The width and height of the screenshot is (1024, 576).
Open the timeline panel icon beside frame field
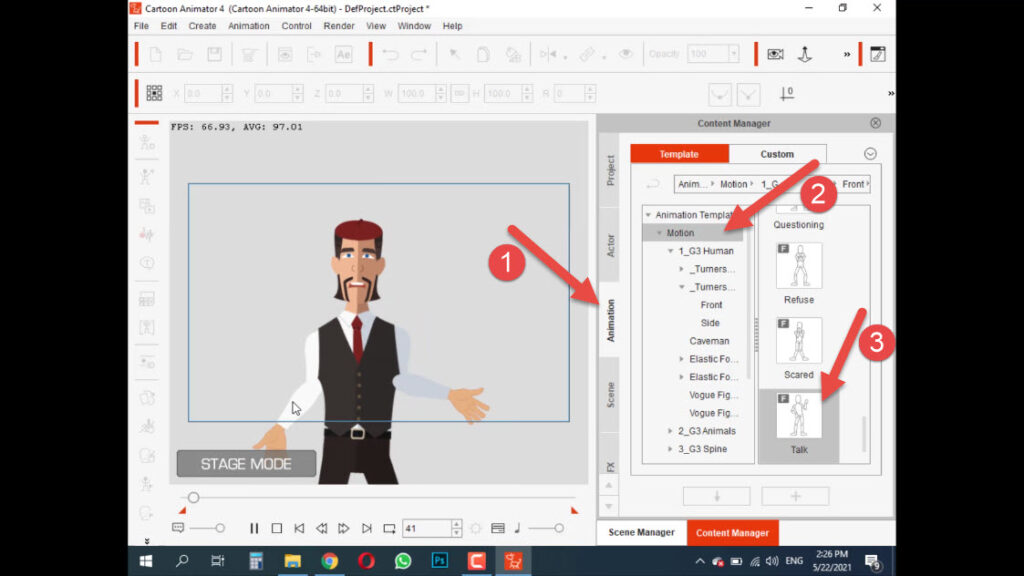(498, 528)
